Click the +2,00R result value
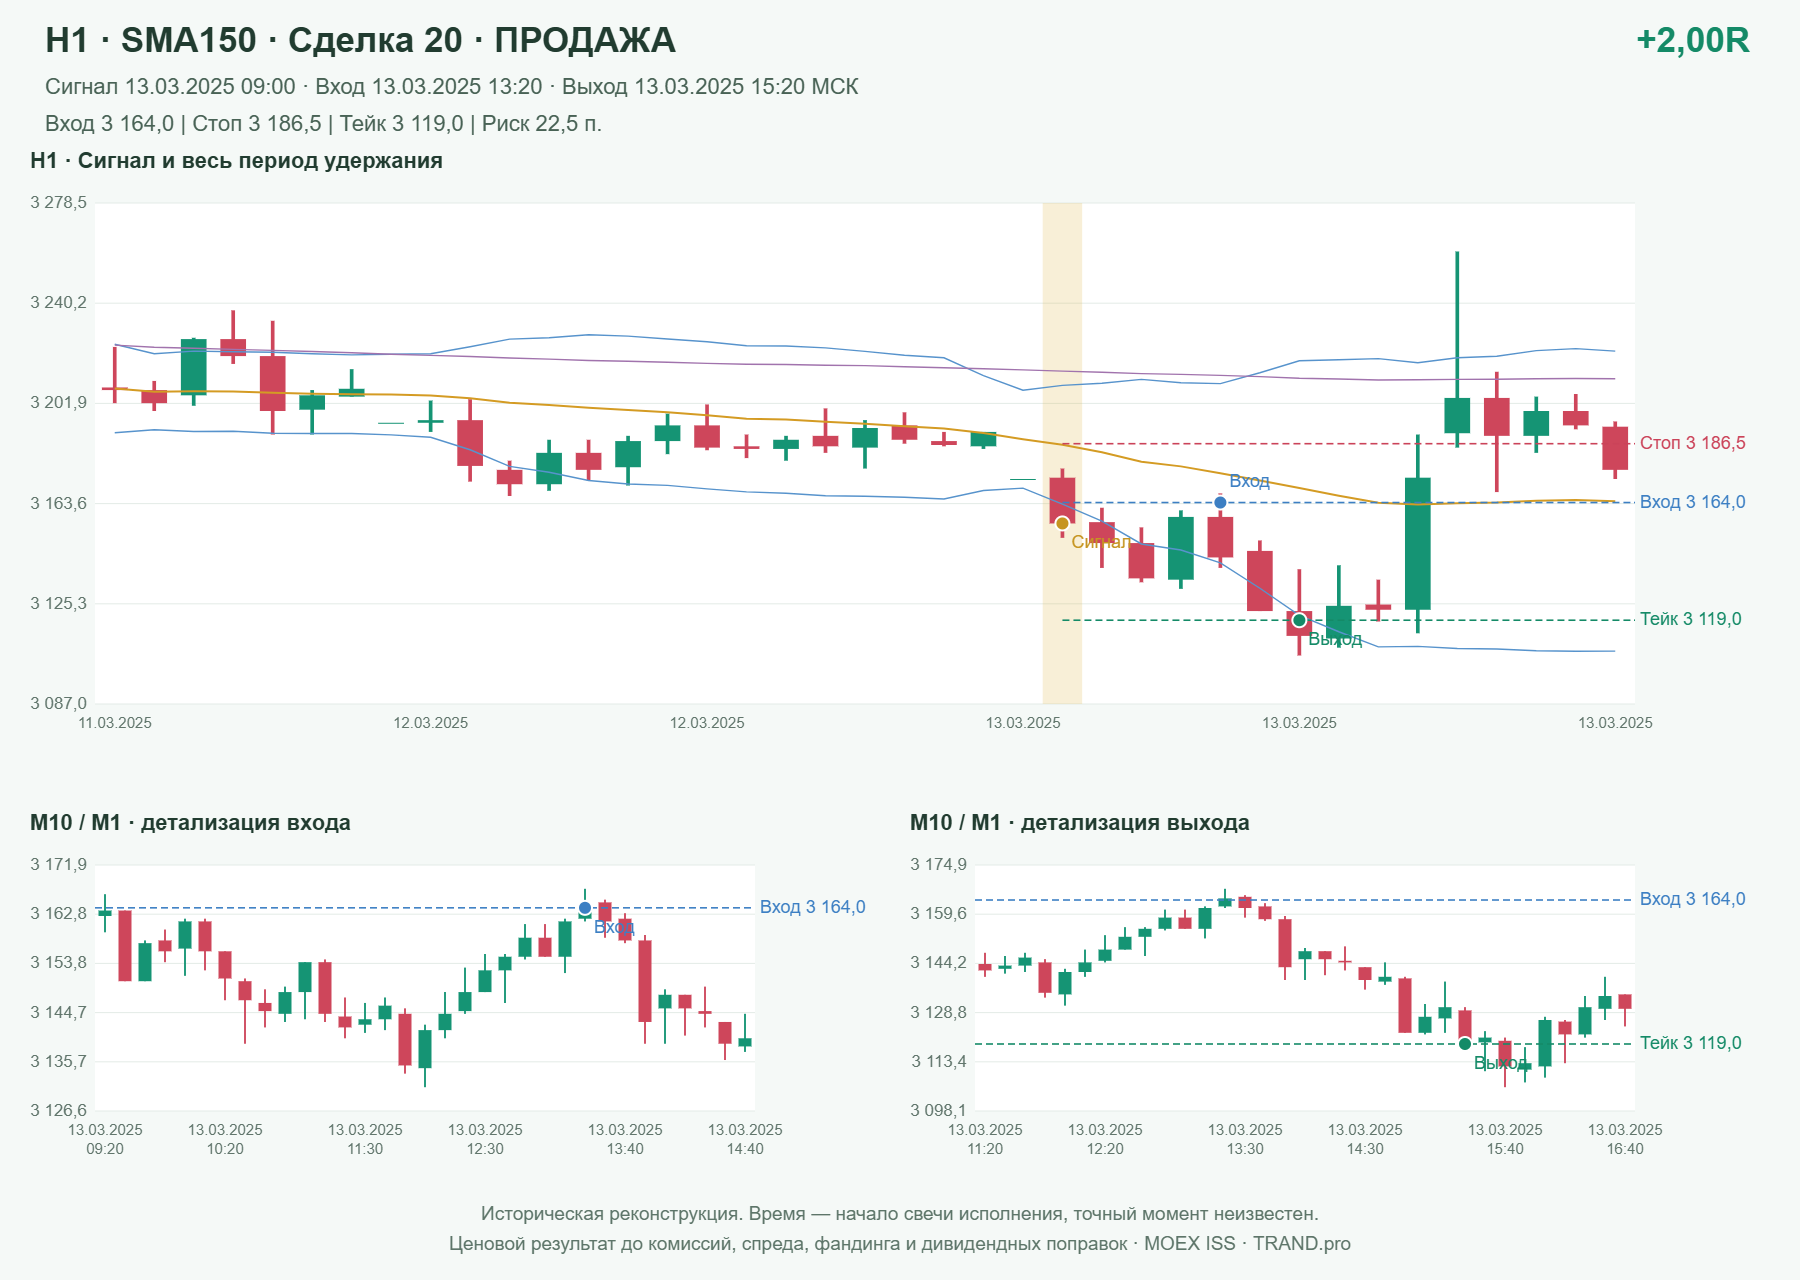This screenshot has height=1280, width=1800. 1692,41
